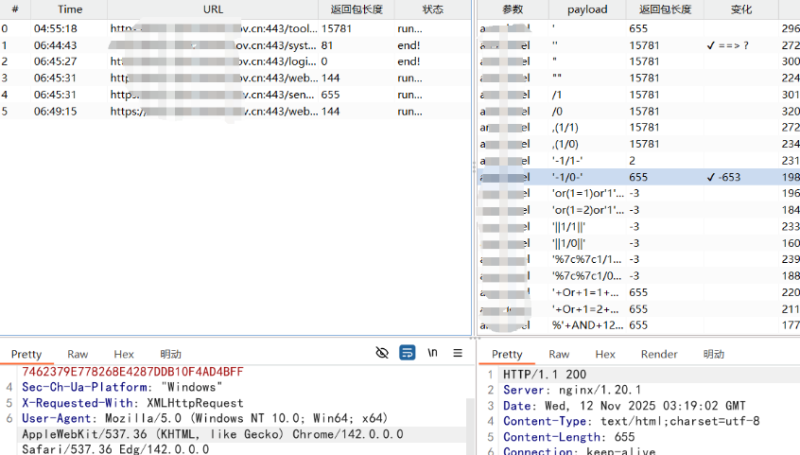The width and height of the screenshot is (800, 455).
Task: Click the ✓ -653 change cell
Action: [741, 177]
